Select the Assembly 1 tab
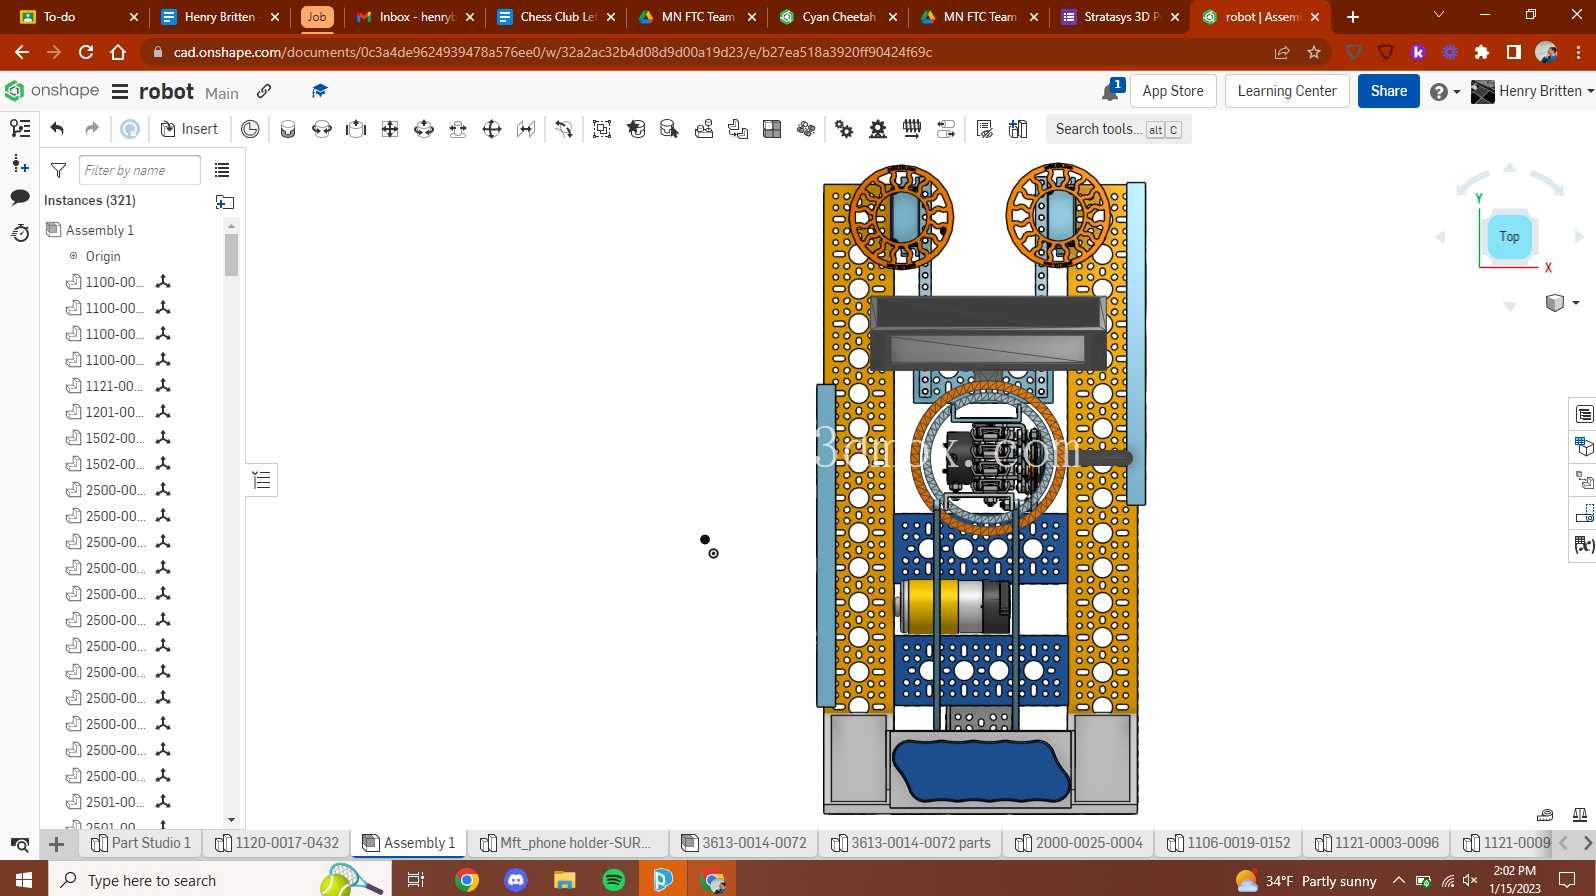Screen dimensions: 1596x896 coord(409,843)
